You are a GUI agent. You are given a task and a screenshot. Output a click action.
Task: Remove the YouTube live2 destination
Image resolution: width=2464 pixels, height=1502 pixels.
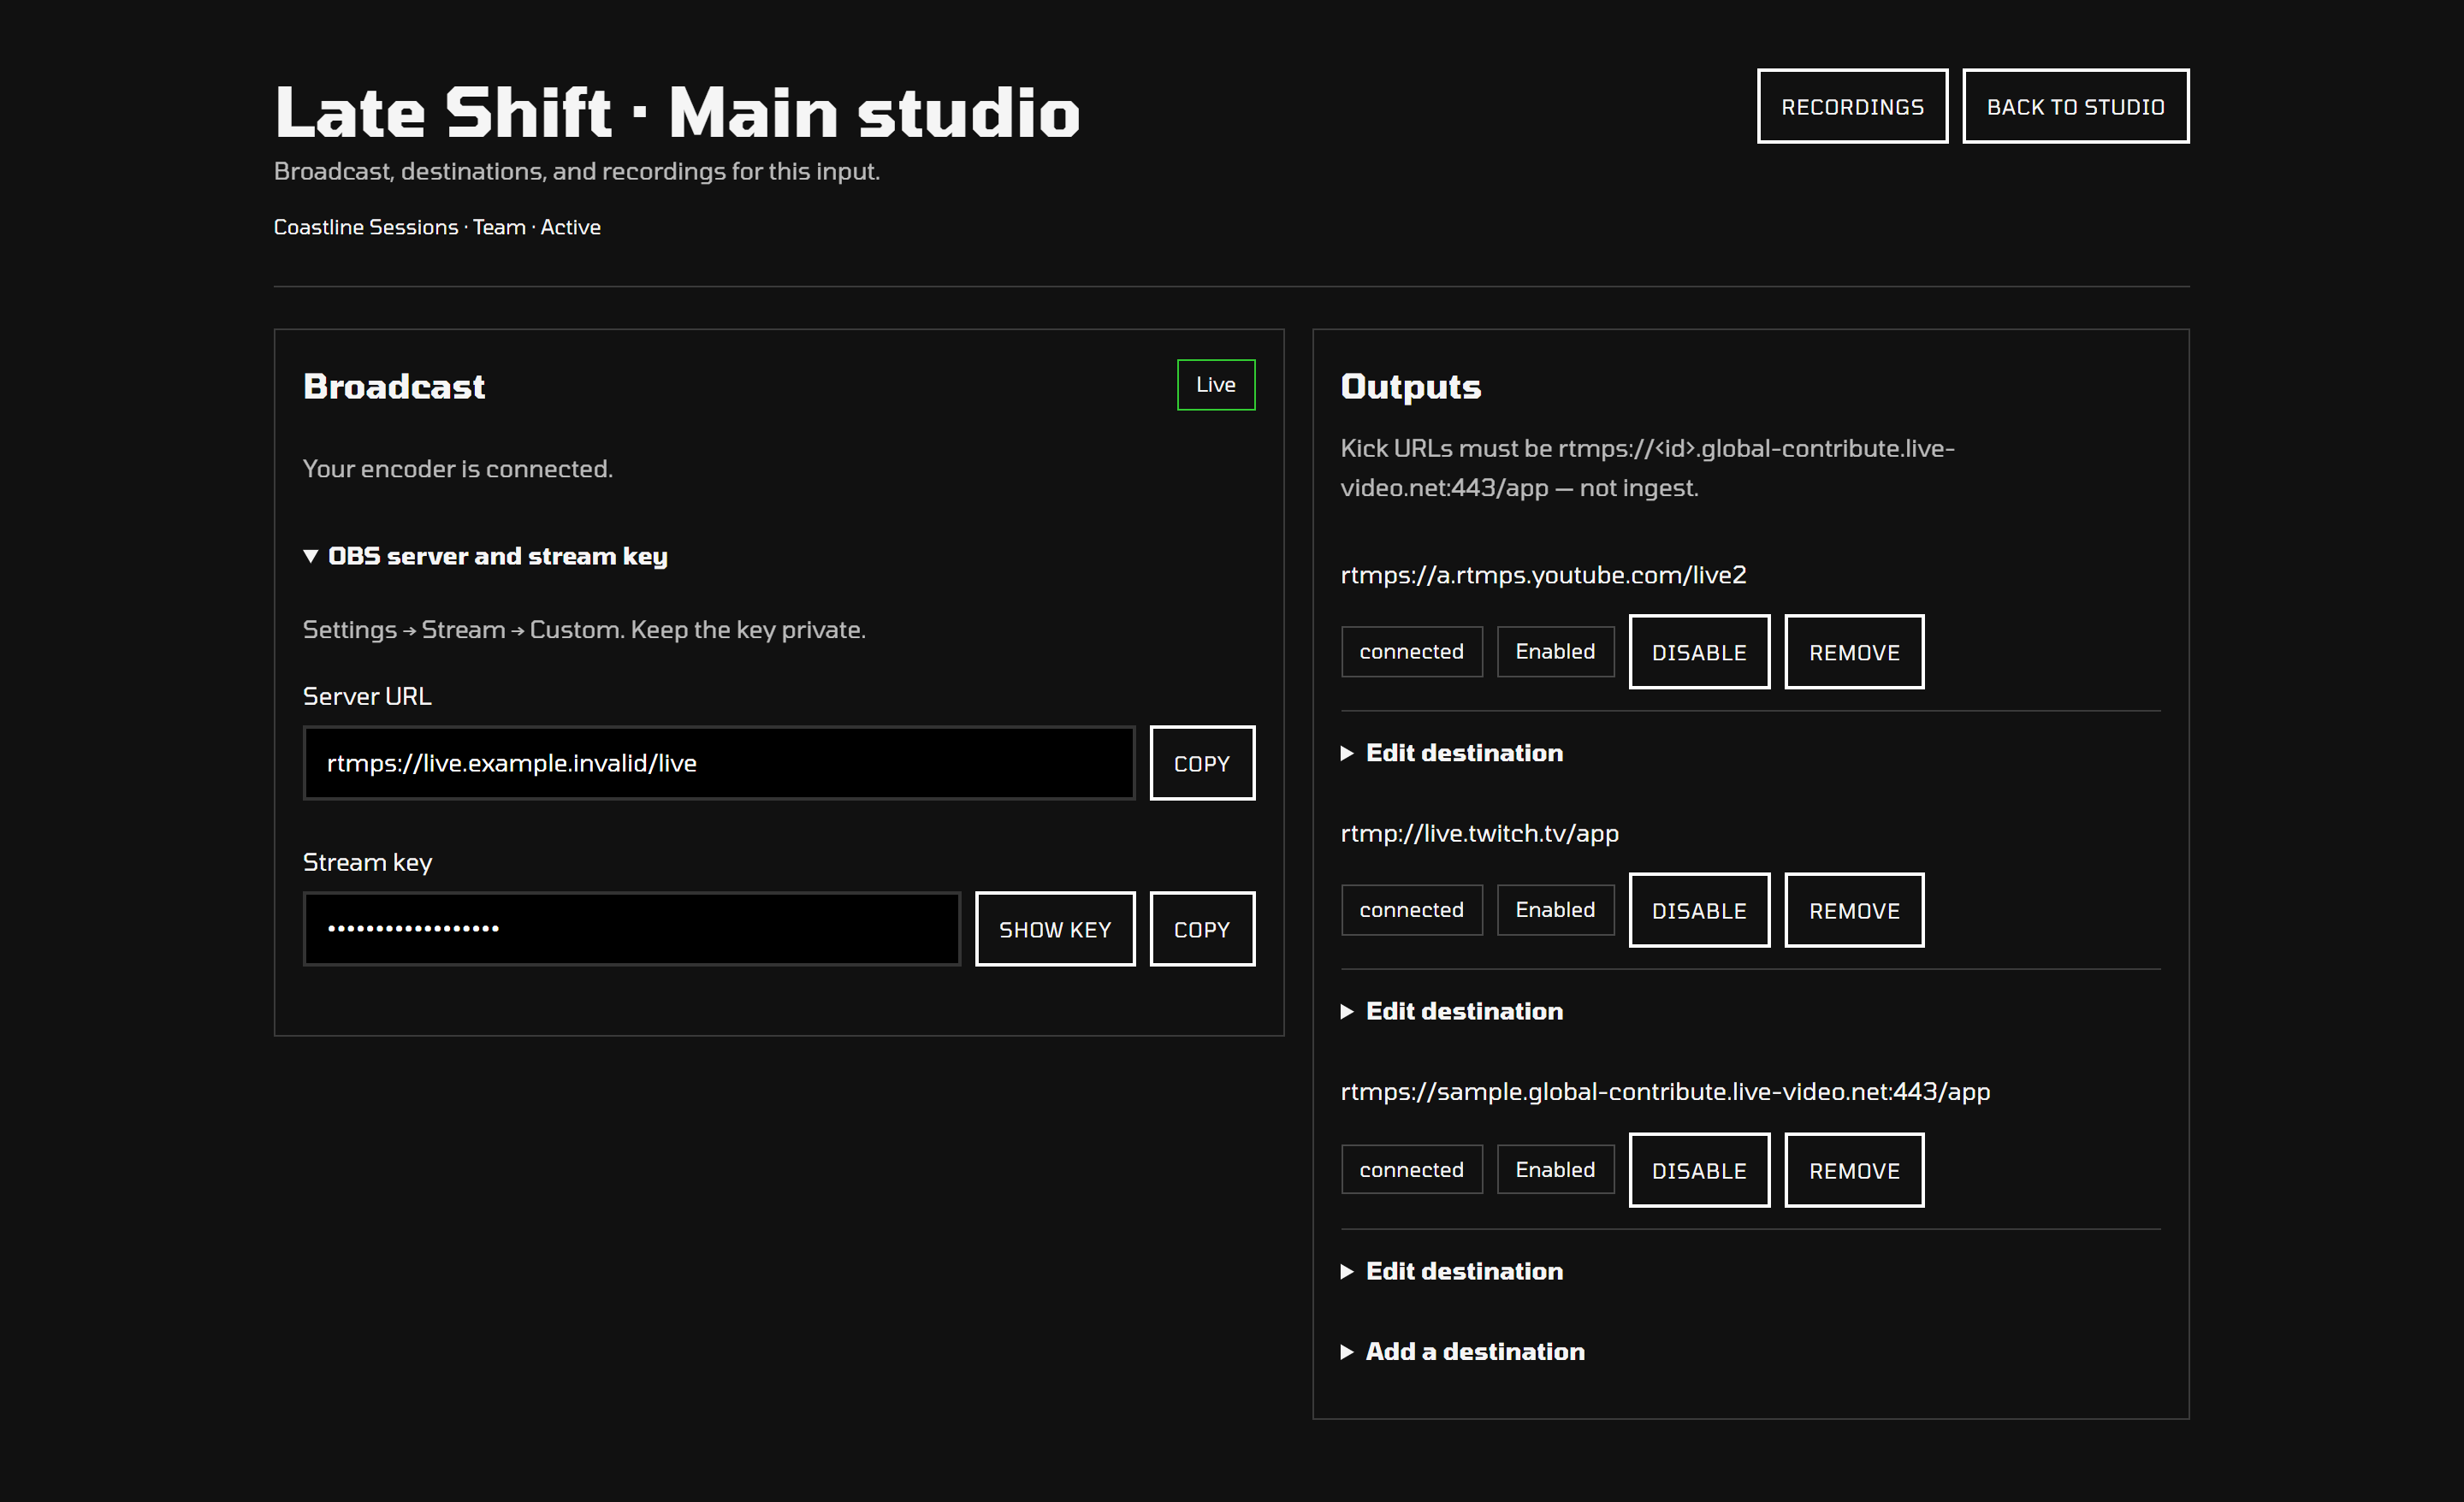(1854, 652)
